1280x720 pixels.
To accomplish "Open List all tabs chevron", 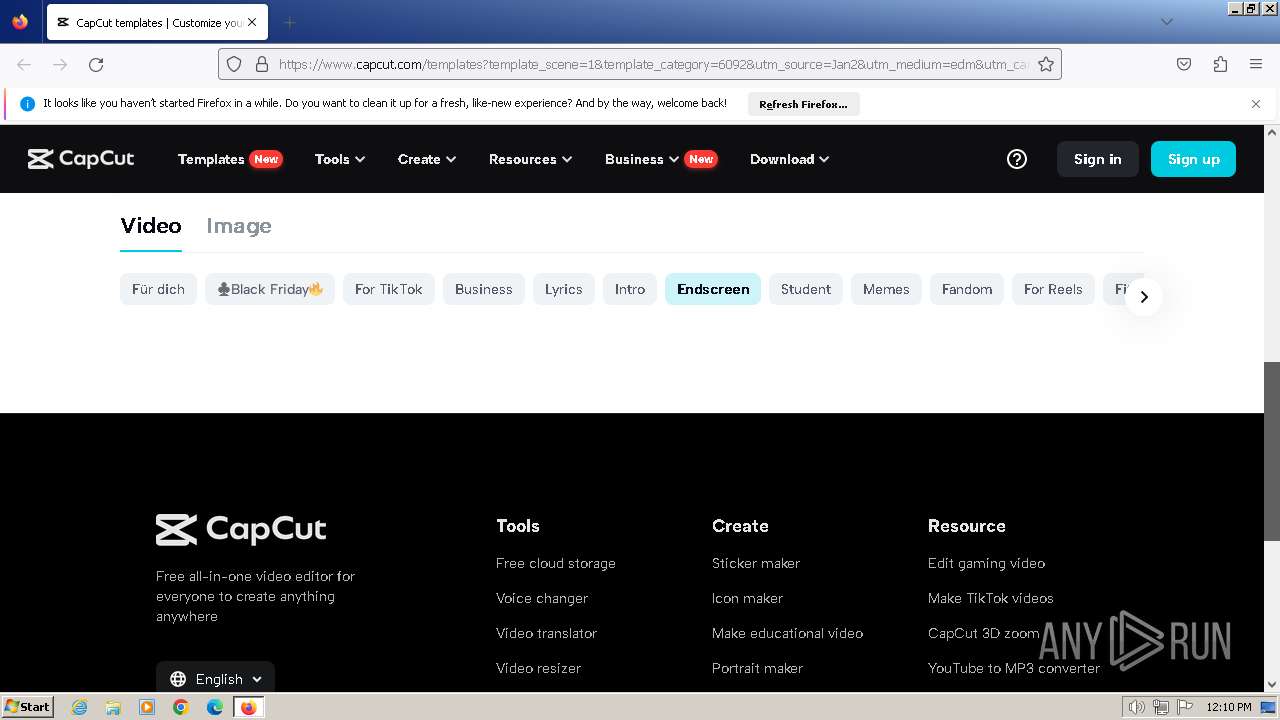I will click(1166, 22).
